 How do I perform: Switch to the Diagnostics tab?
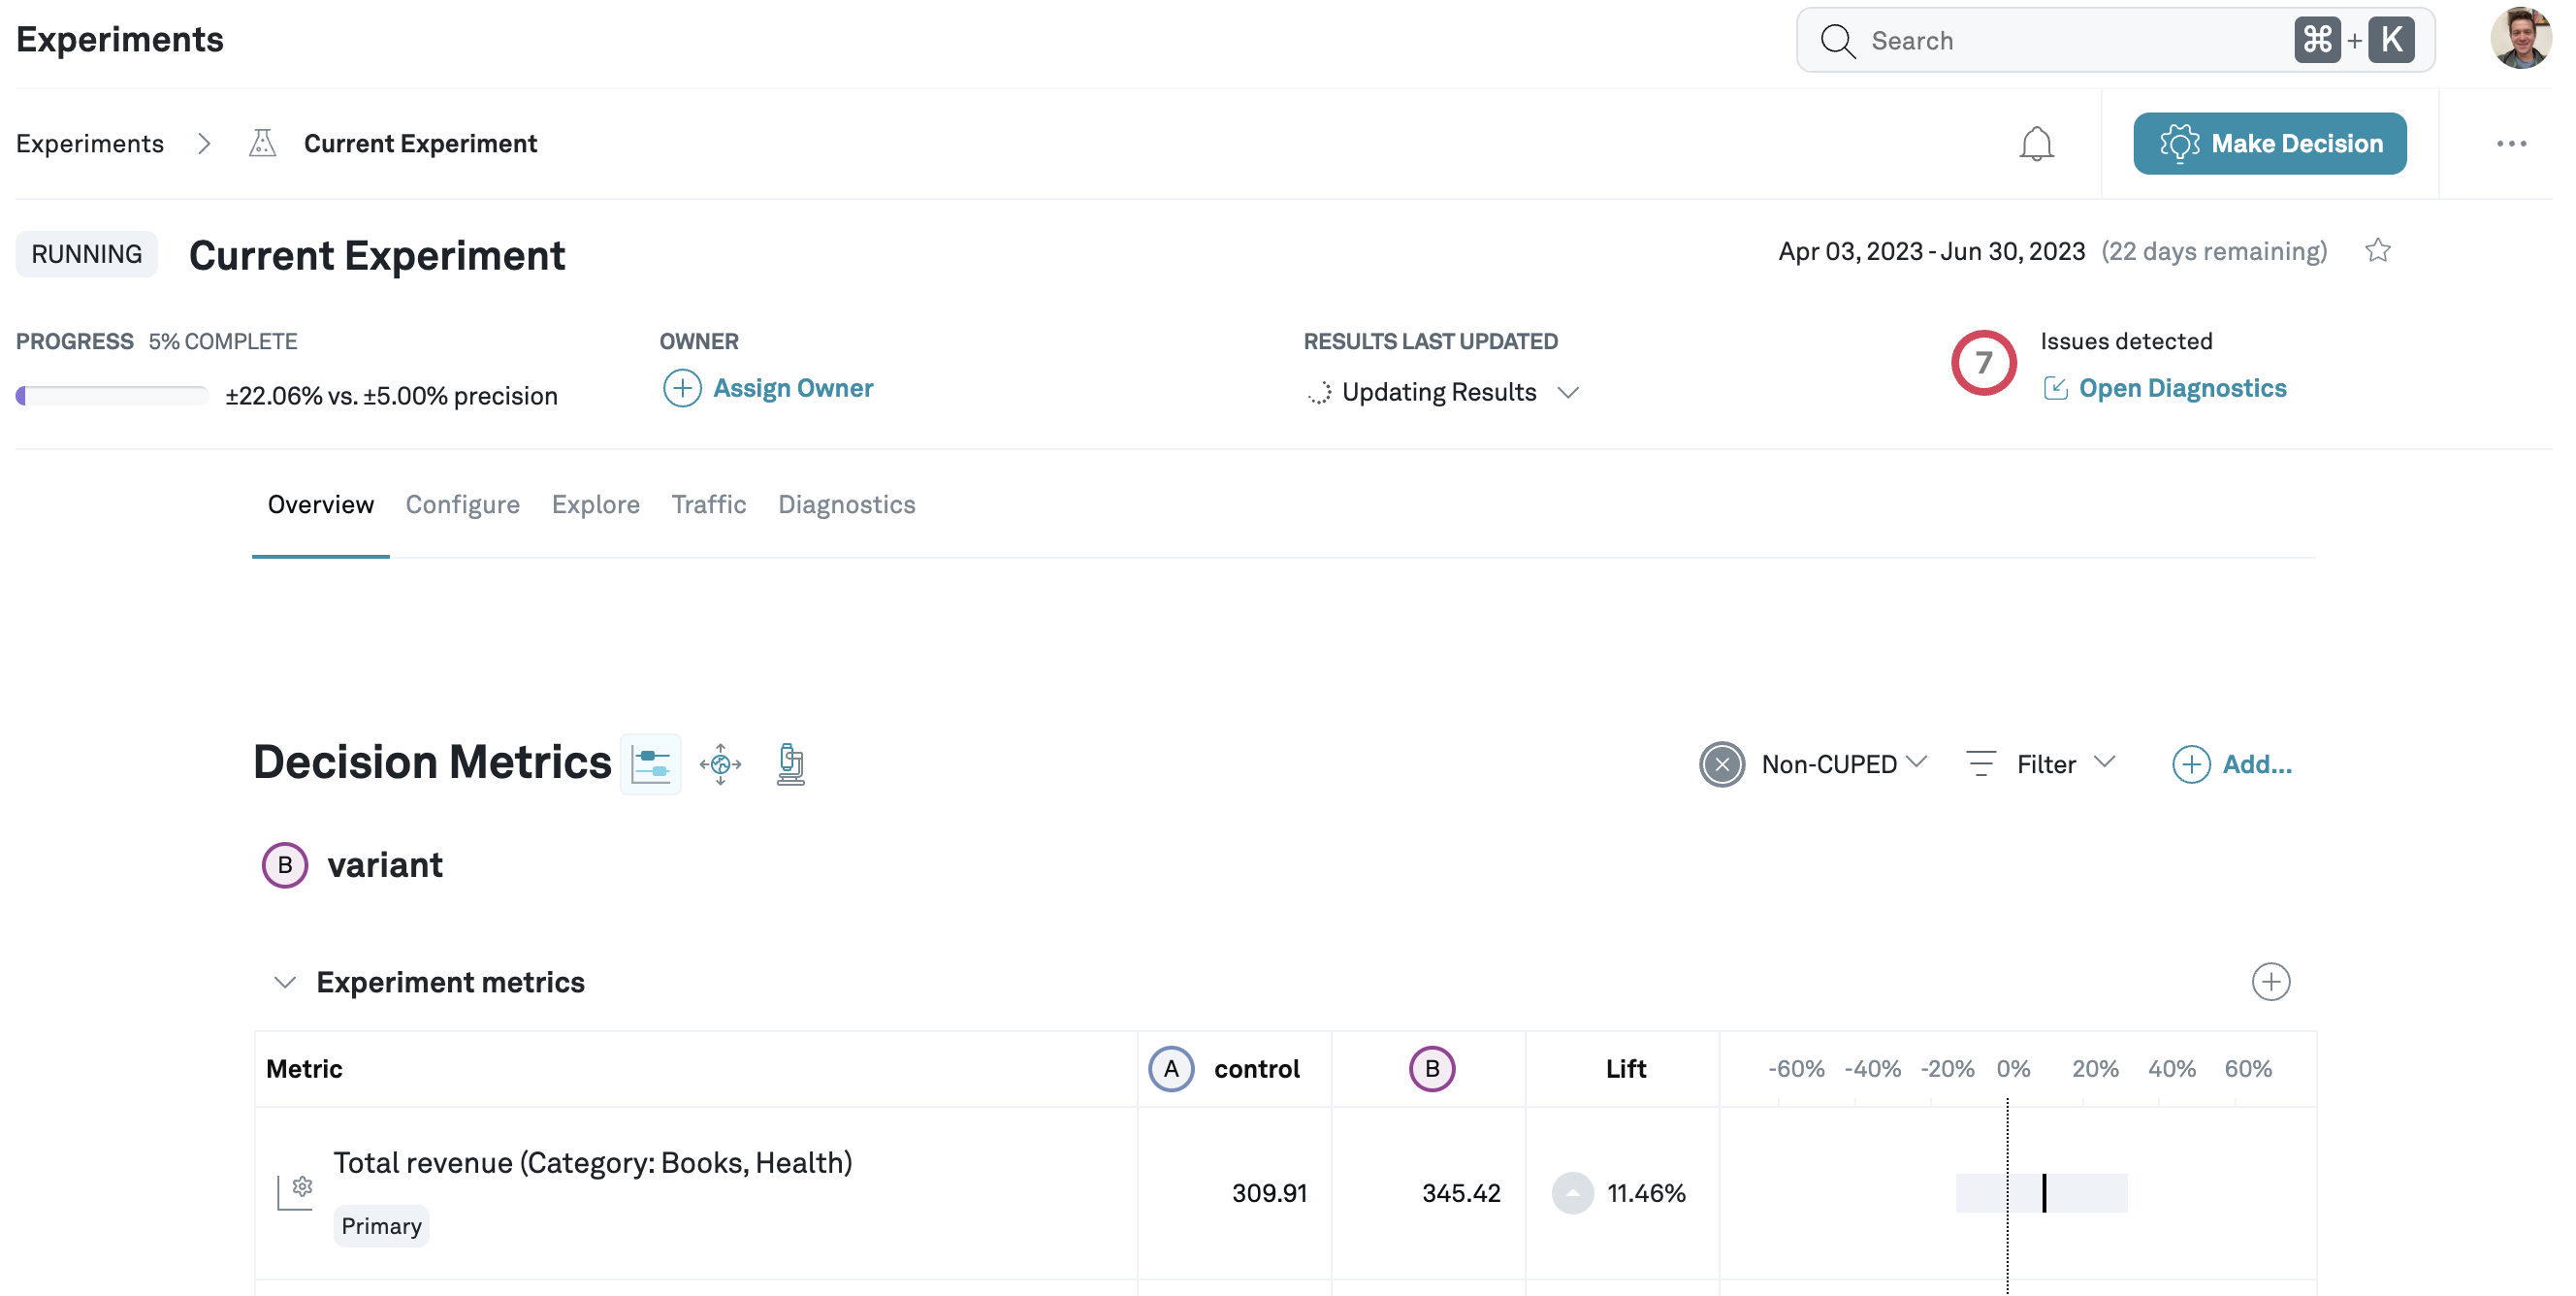tap(846, 505)
